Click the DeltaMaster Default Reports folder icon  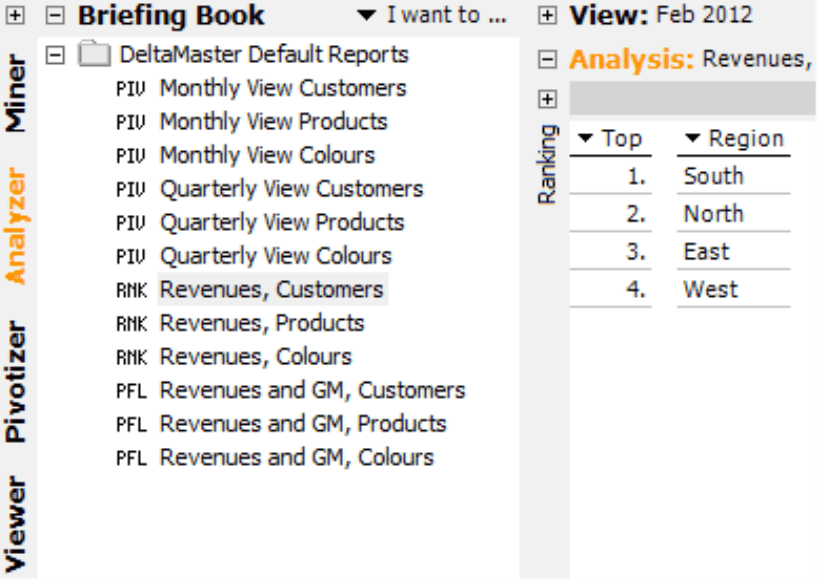94,54
